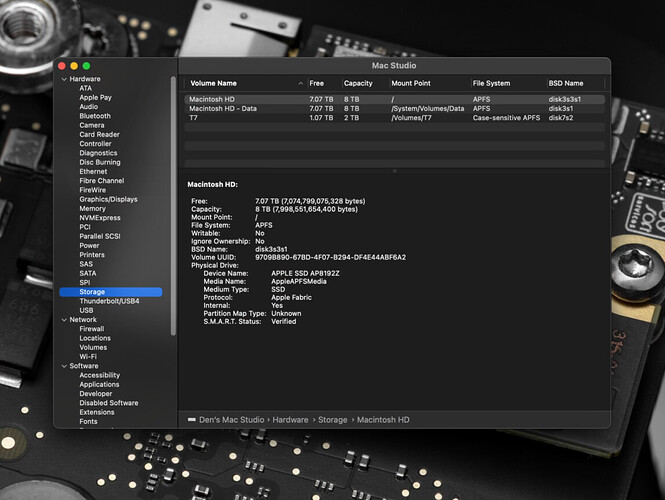
Task: Select SAS in the sidebar
Action: pos(86,264)
